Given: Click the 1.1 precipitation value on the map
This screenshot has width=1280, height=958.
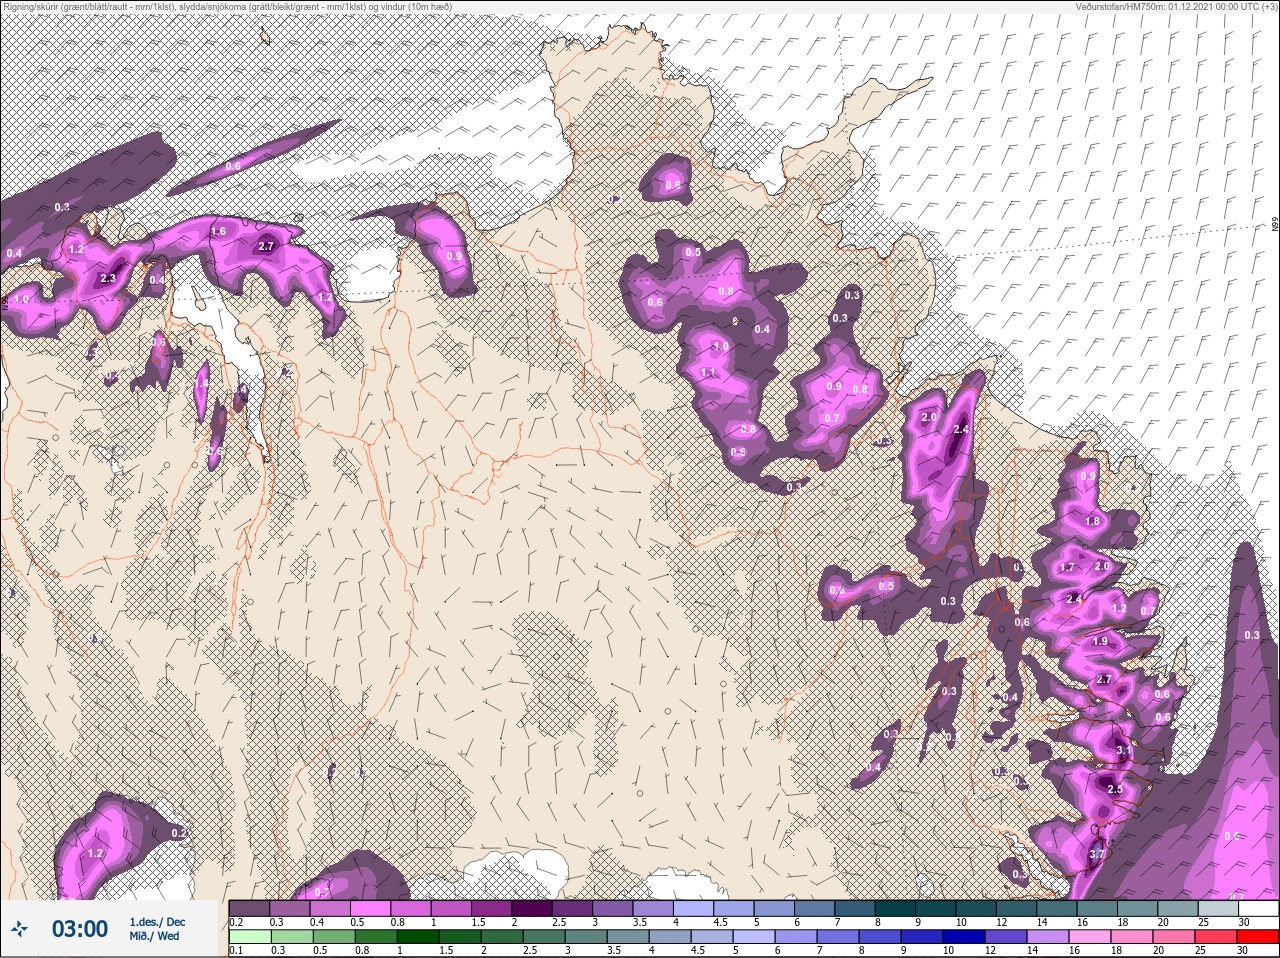Looking at the screenshot, I should [x=709, y=372].
